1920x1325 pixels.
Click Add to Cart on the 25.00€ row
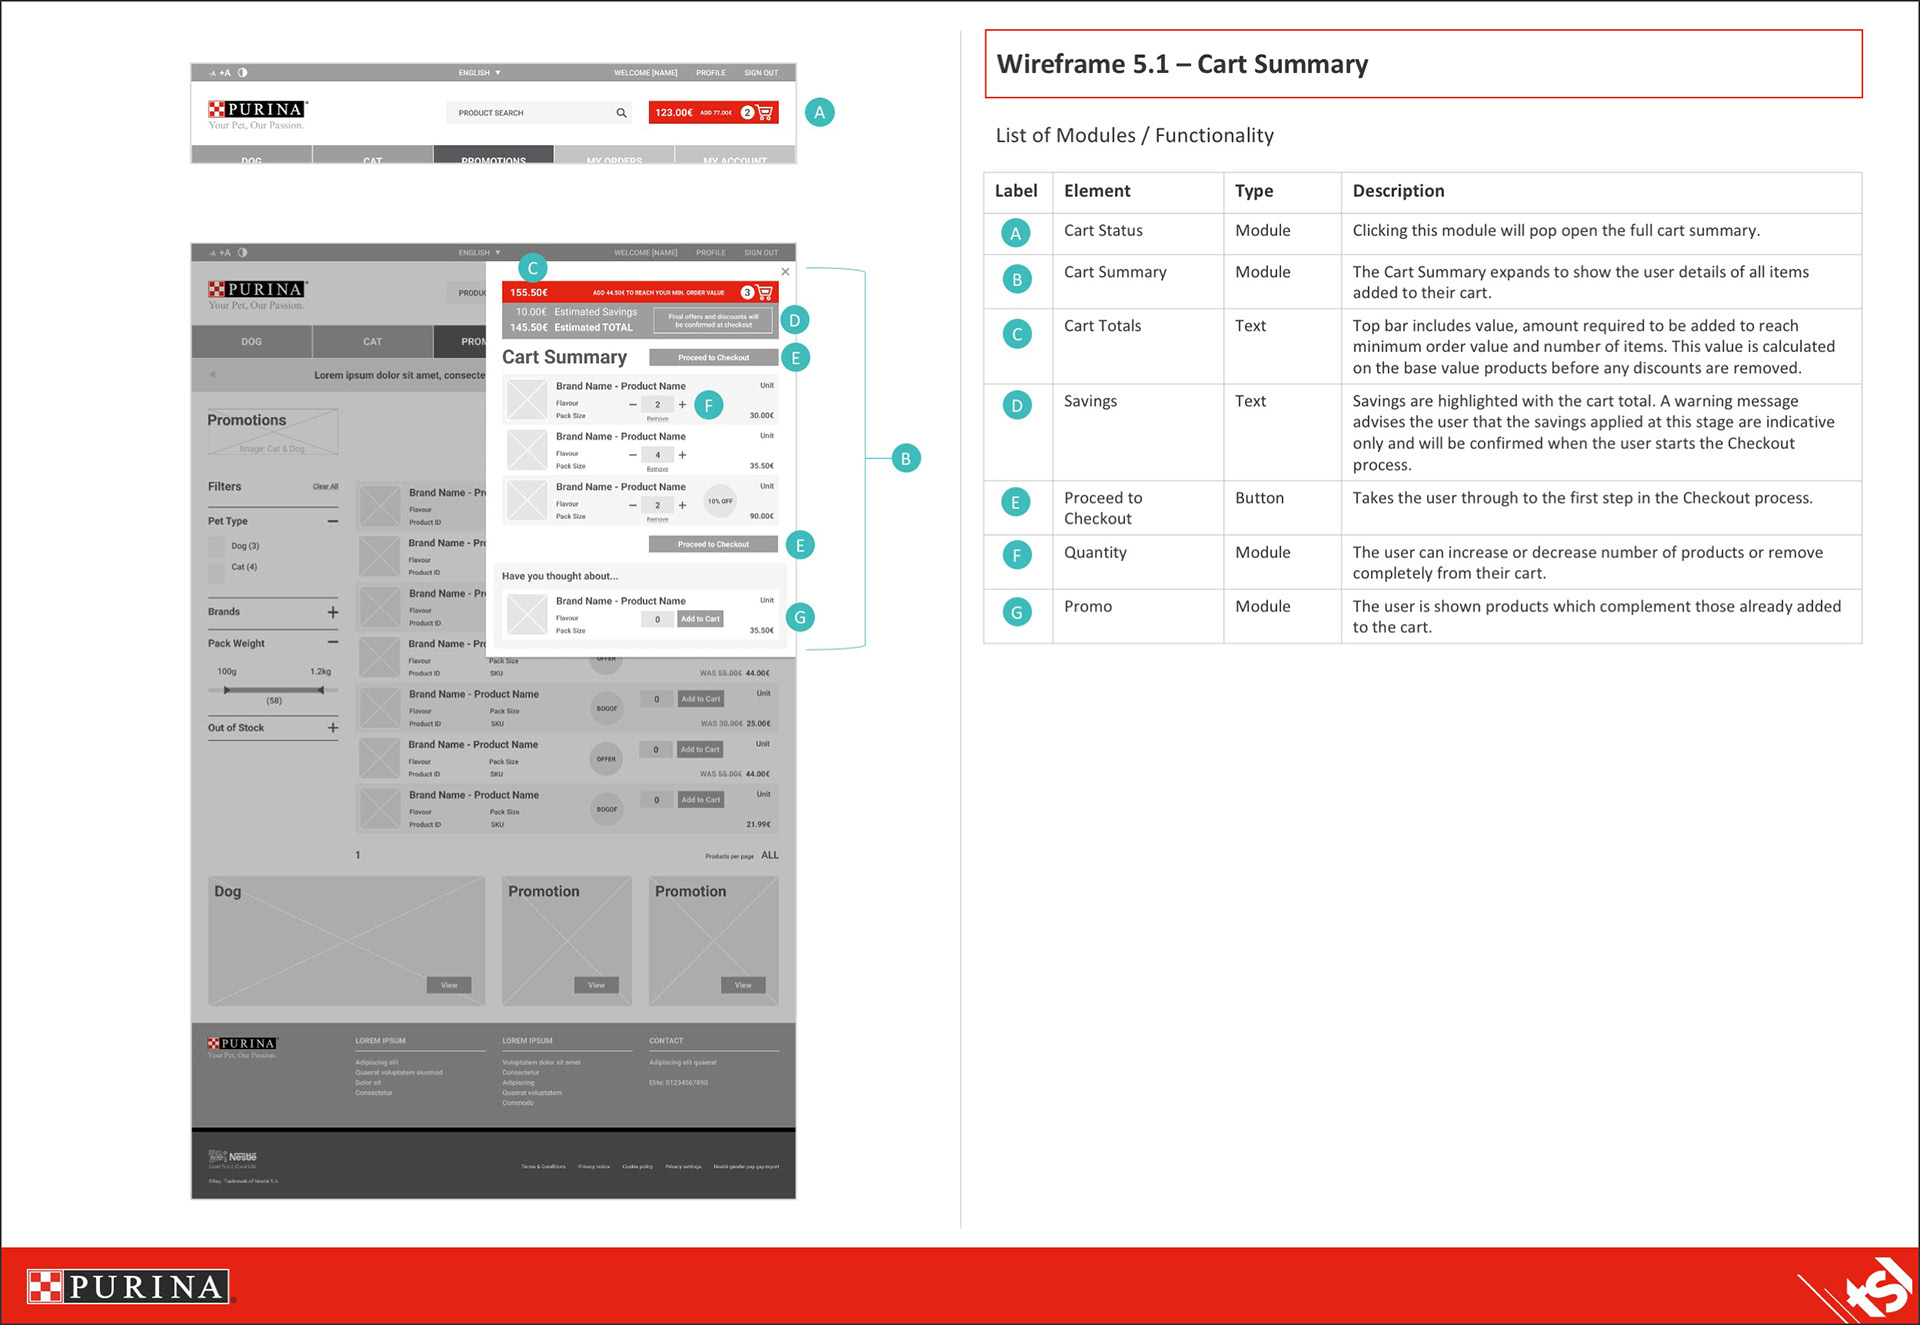point(700,699)
